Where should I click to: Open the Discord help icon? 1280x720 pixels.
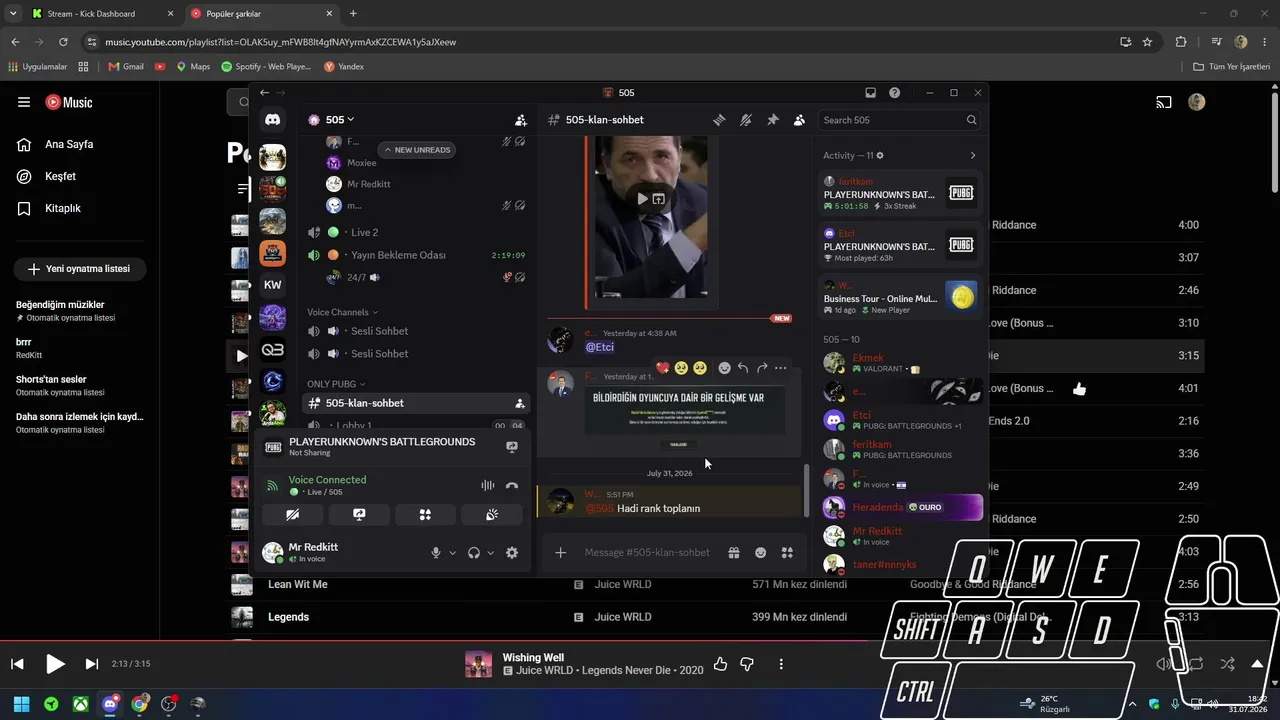894,93
